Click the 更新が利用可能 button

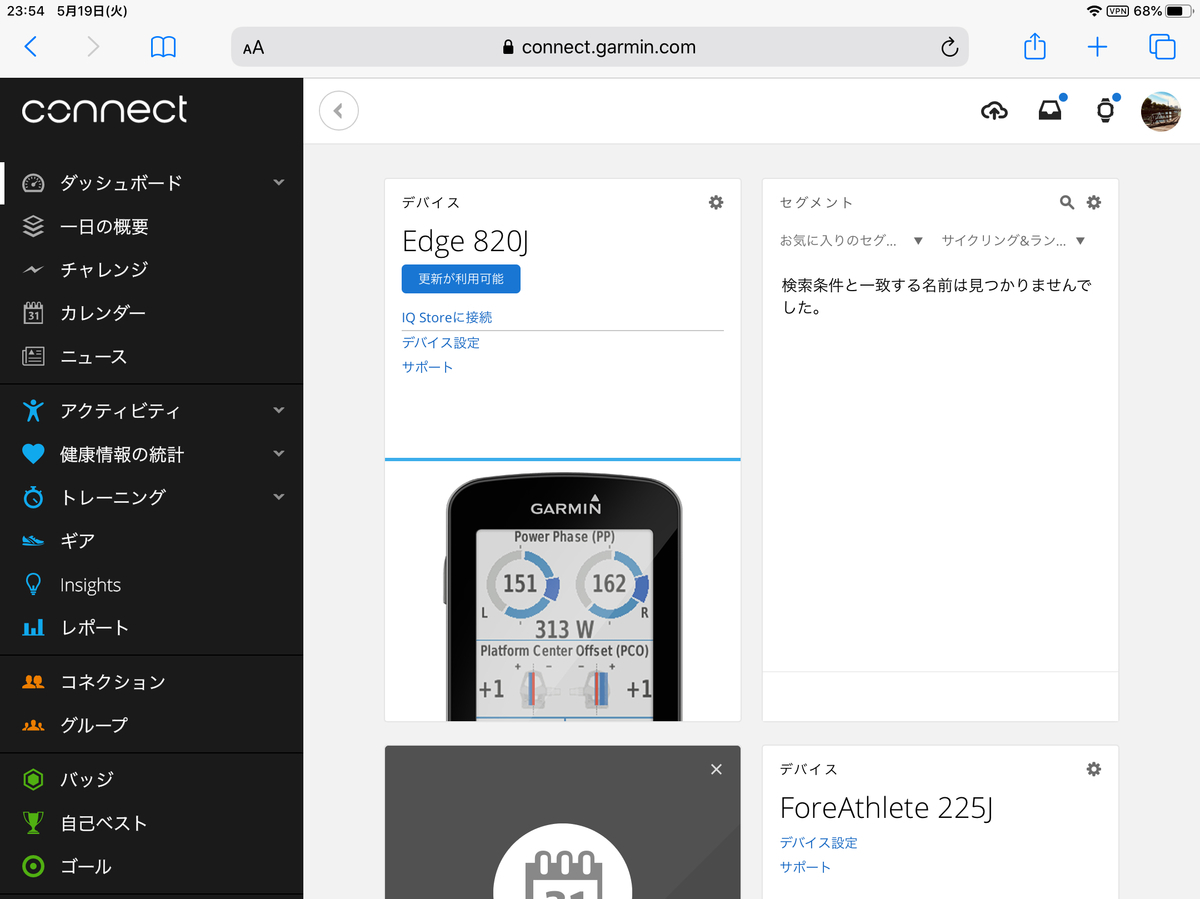pos(461,279)
